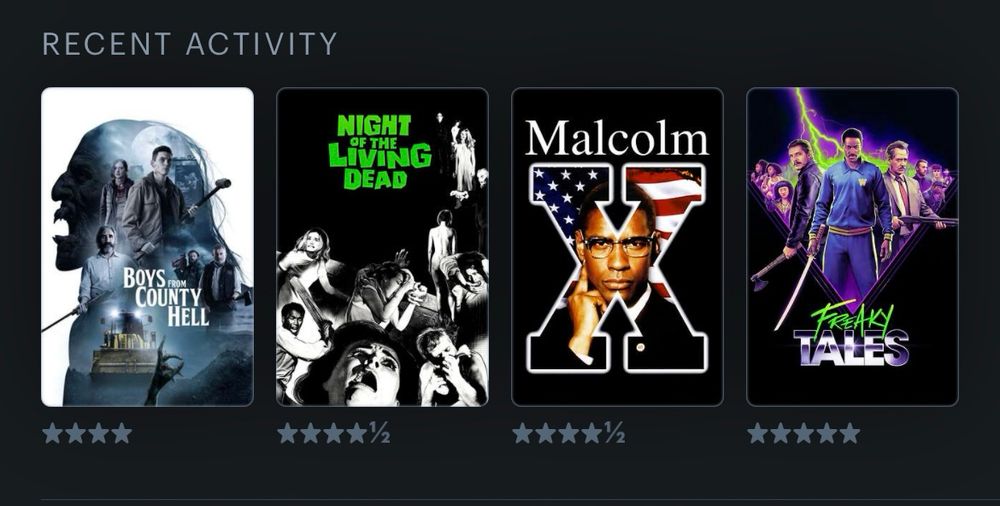Click the Recent Activity heading
Screen dimensions: 1000x506
[x=189, y=44]
